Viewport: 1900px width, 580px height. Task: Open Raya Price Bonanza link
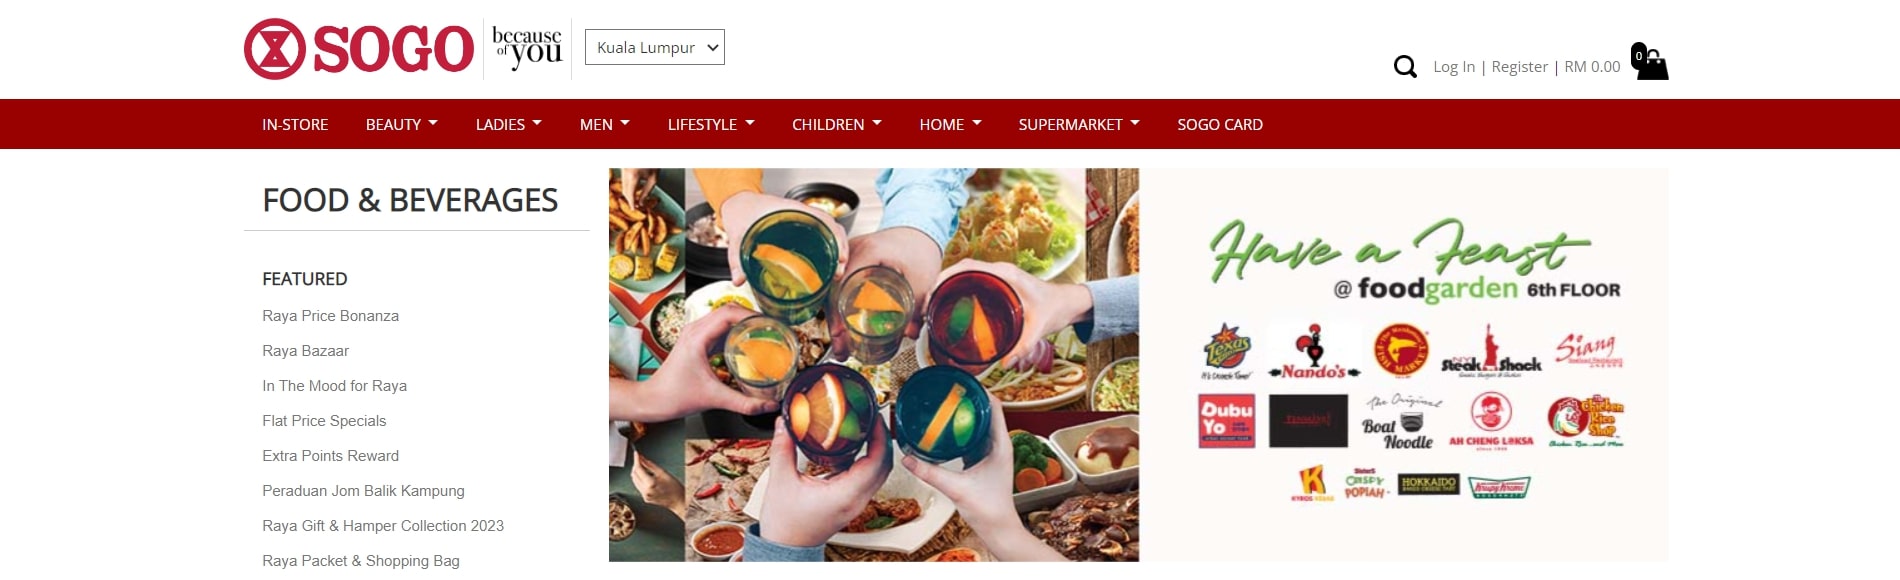(331, 316)
